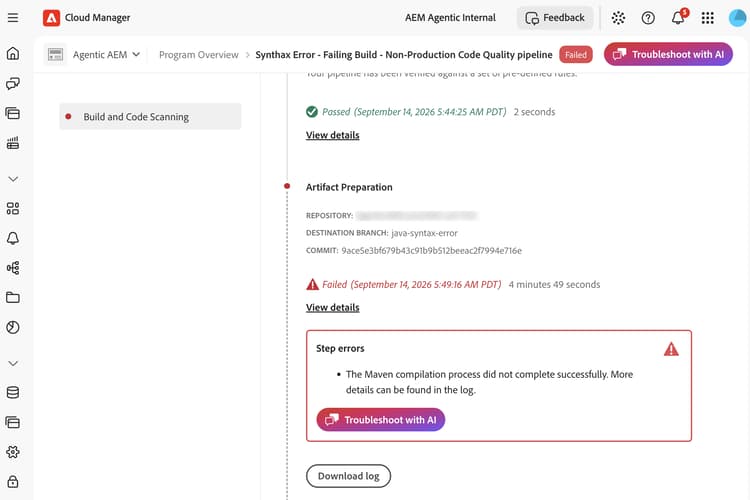This screenshot has width=750, height=500.
Task: Open the round icon below the sidebar folder
Action: [x=13, y=327]
